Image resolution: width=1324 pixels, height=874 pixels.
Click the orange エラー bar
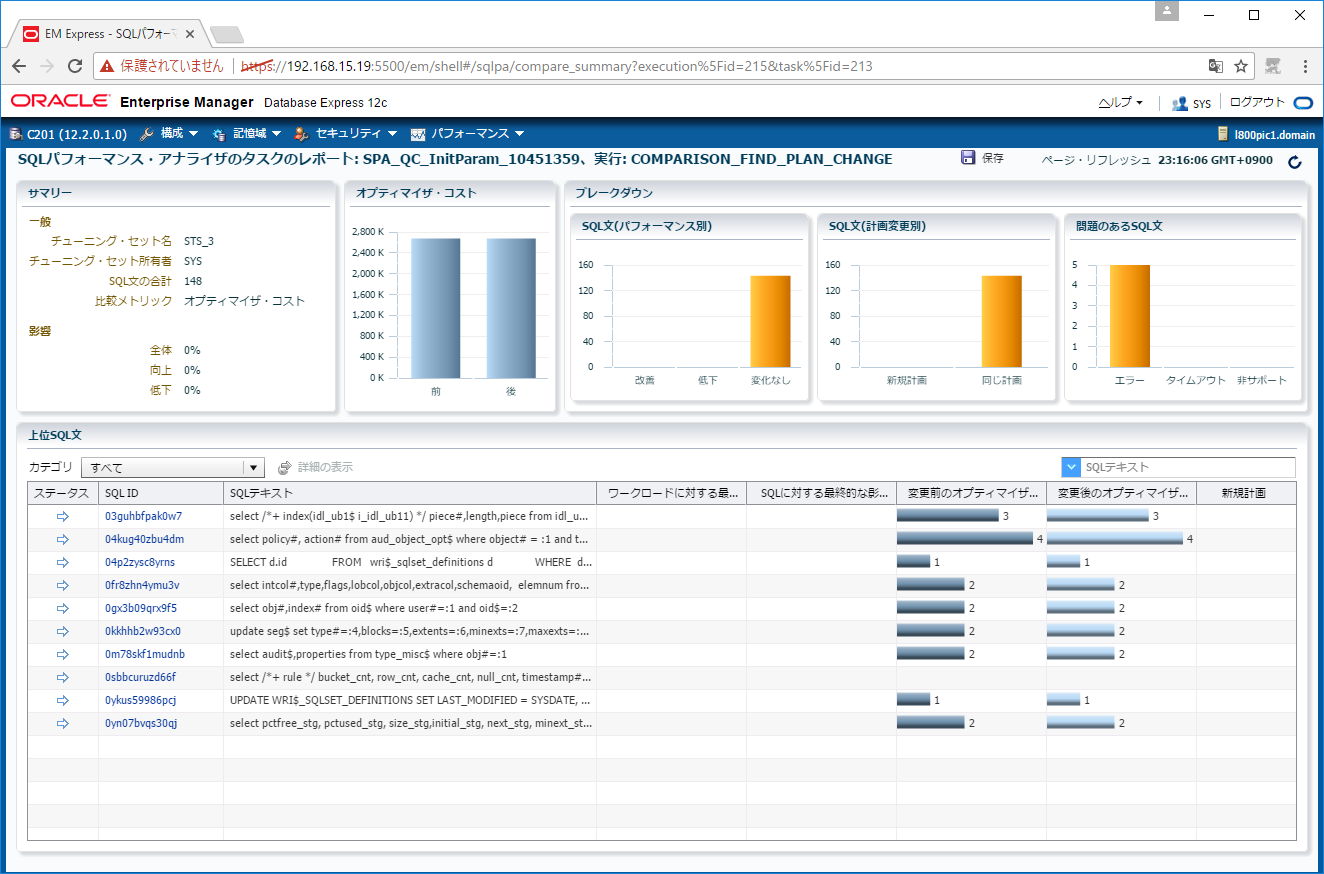(x=1129, y=316)
